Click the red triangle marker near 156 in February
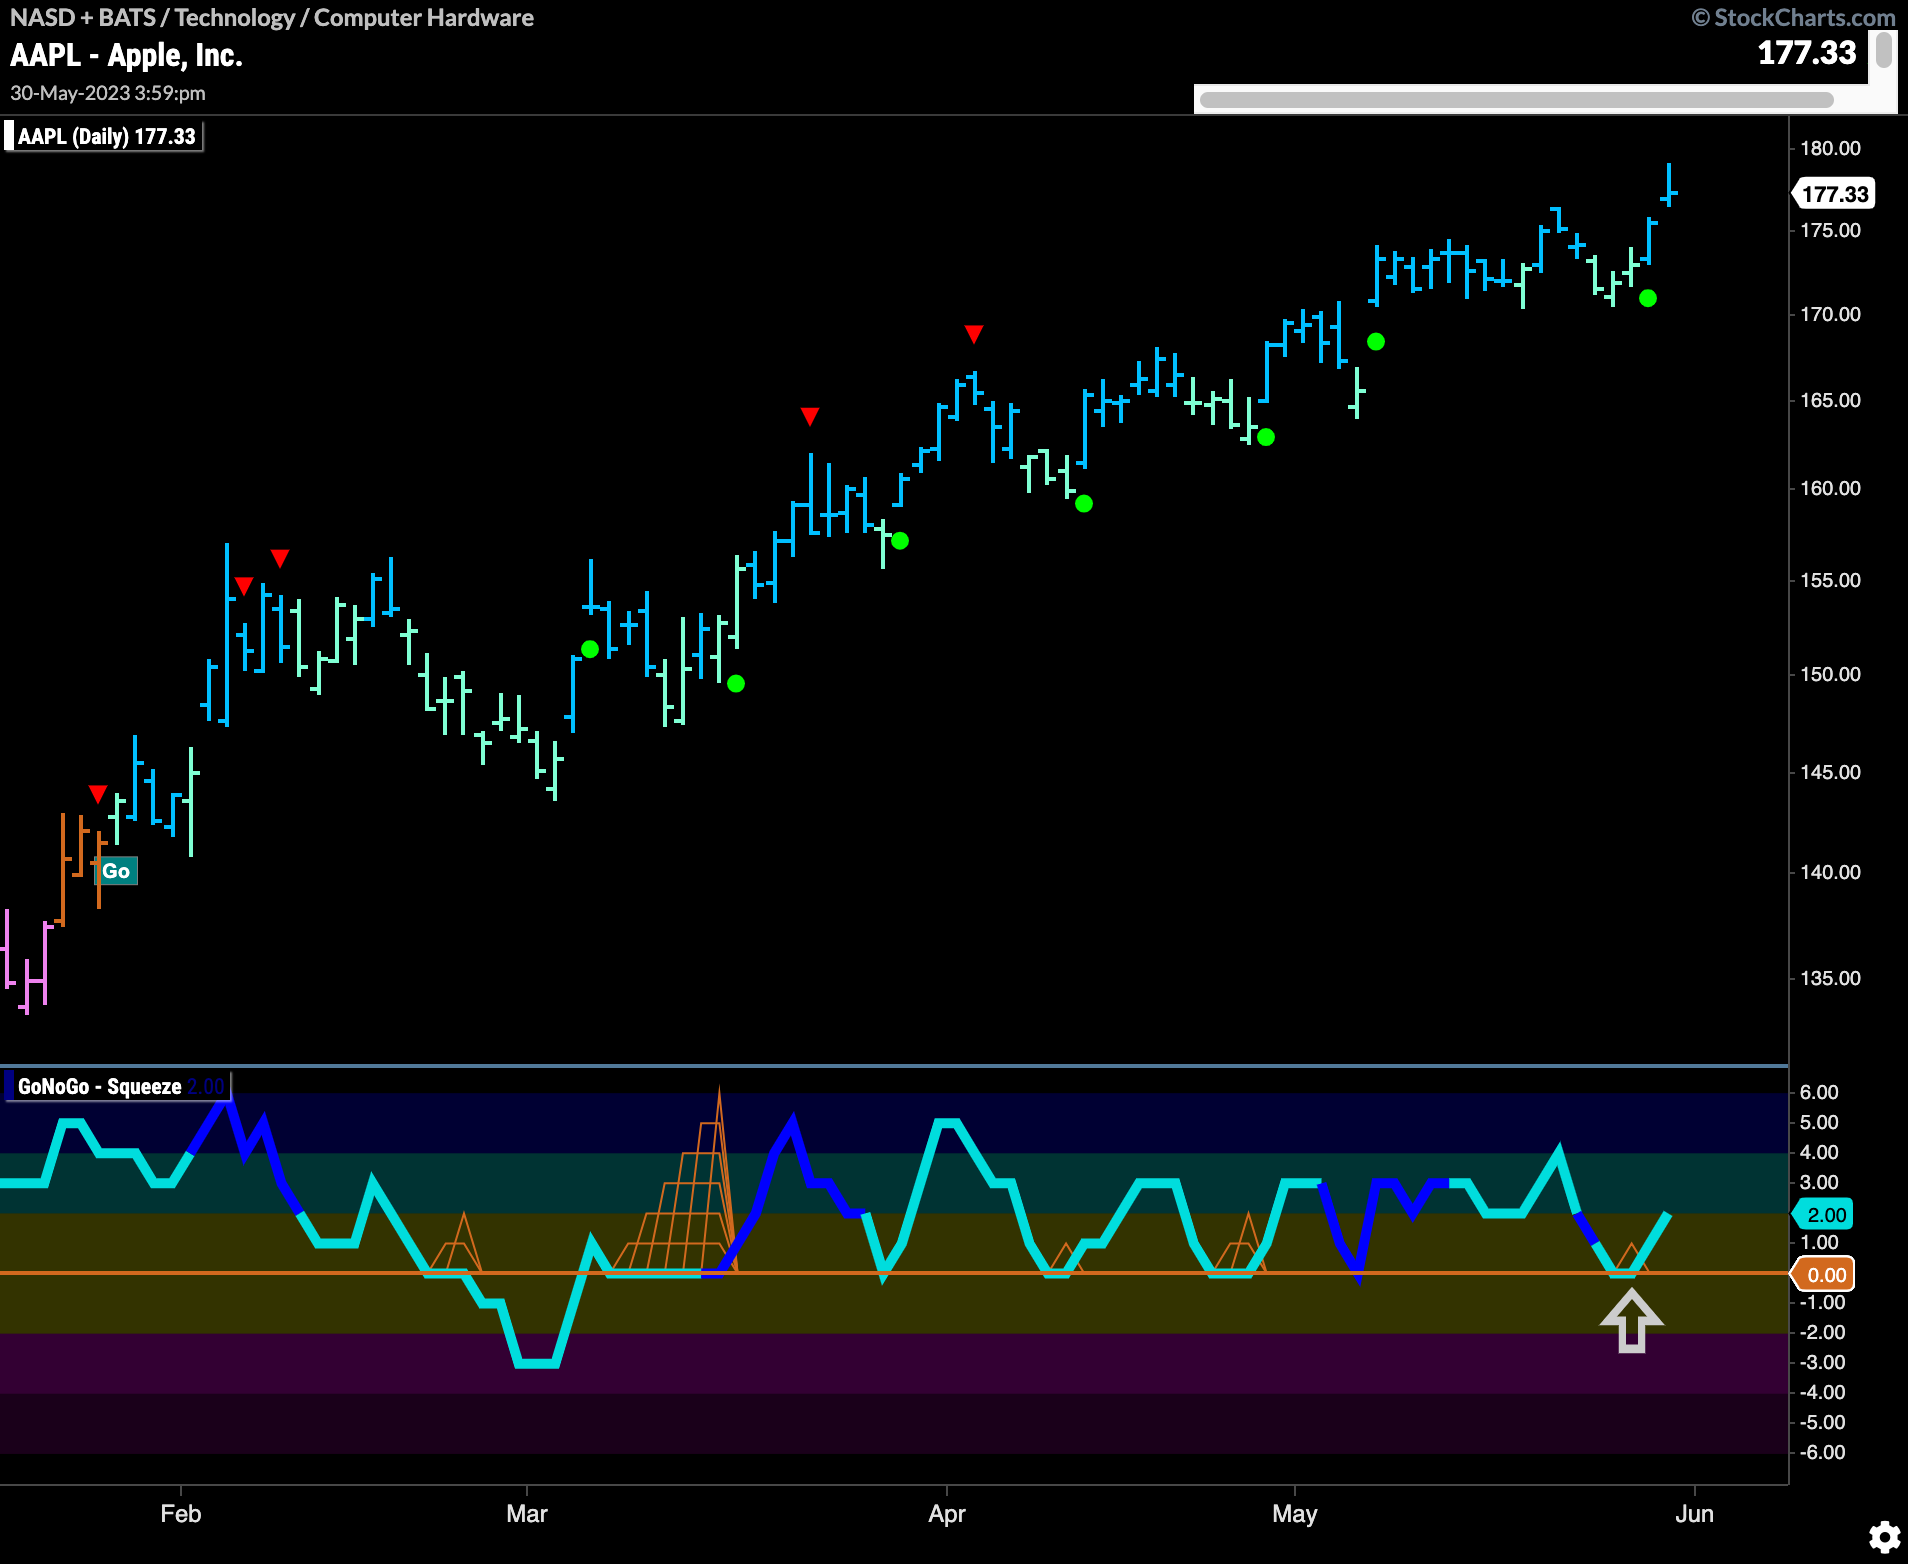The width and height of the screenshot is (1908, 1564). click(280, 558)
